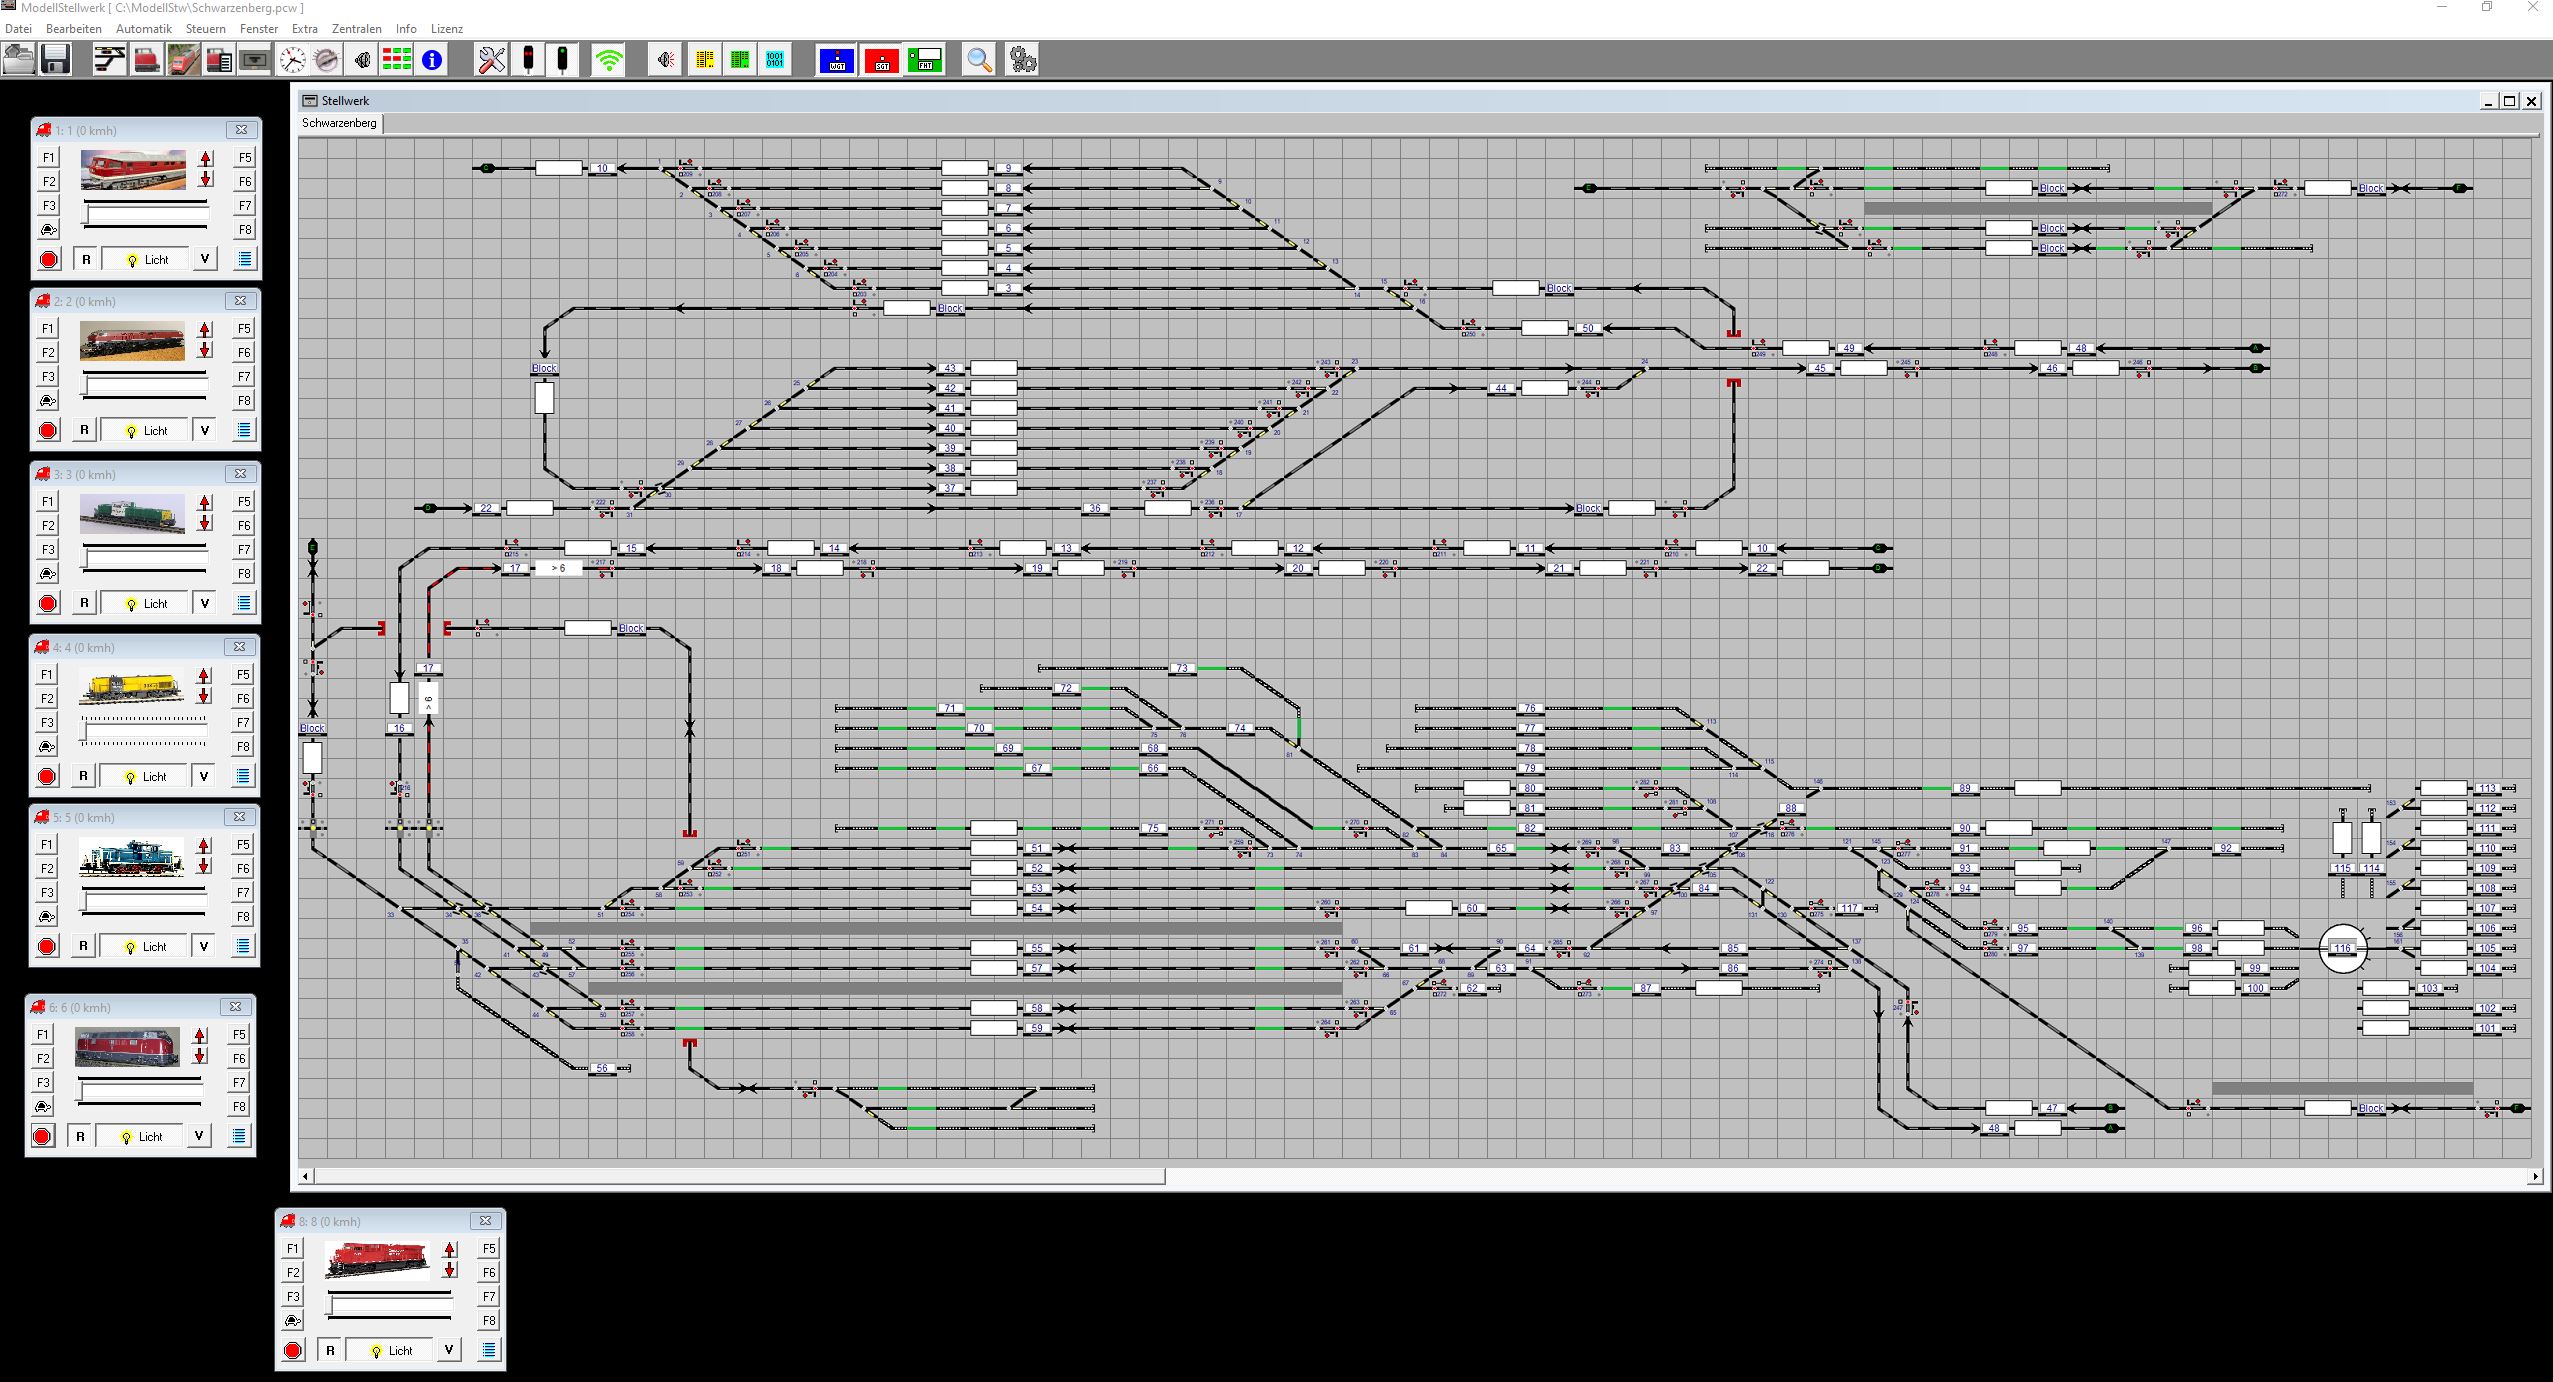Viewport: 2553px width, 1382px height.
Task: Click the train photo toolbar icon
Action: pyautogui.click(x=183, y=59)
